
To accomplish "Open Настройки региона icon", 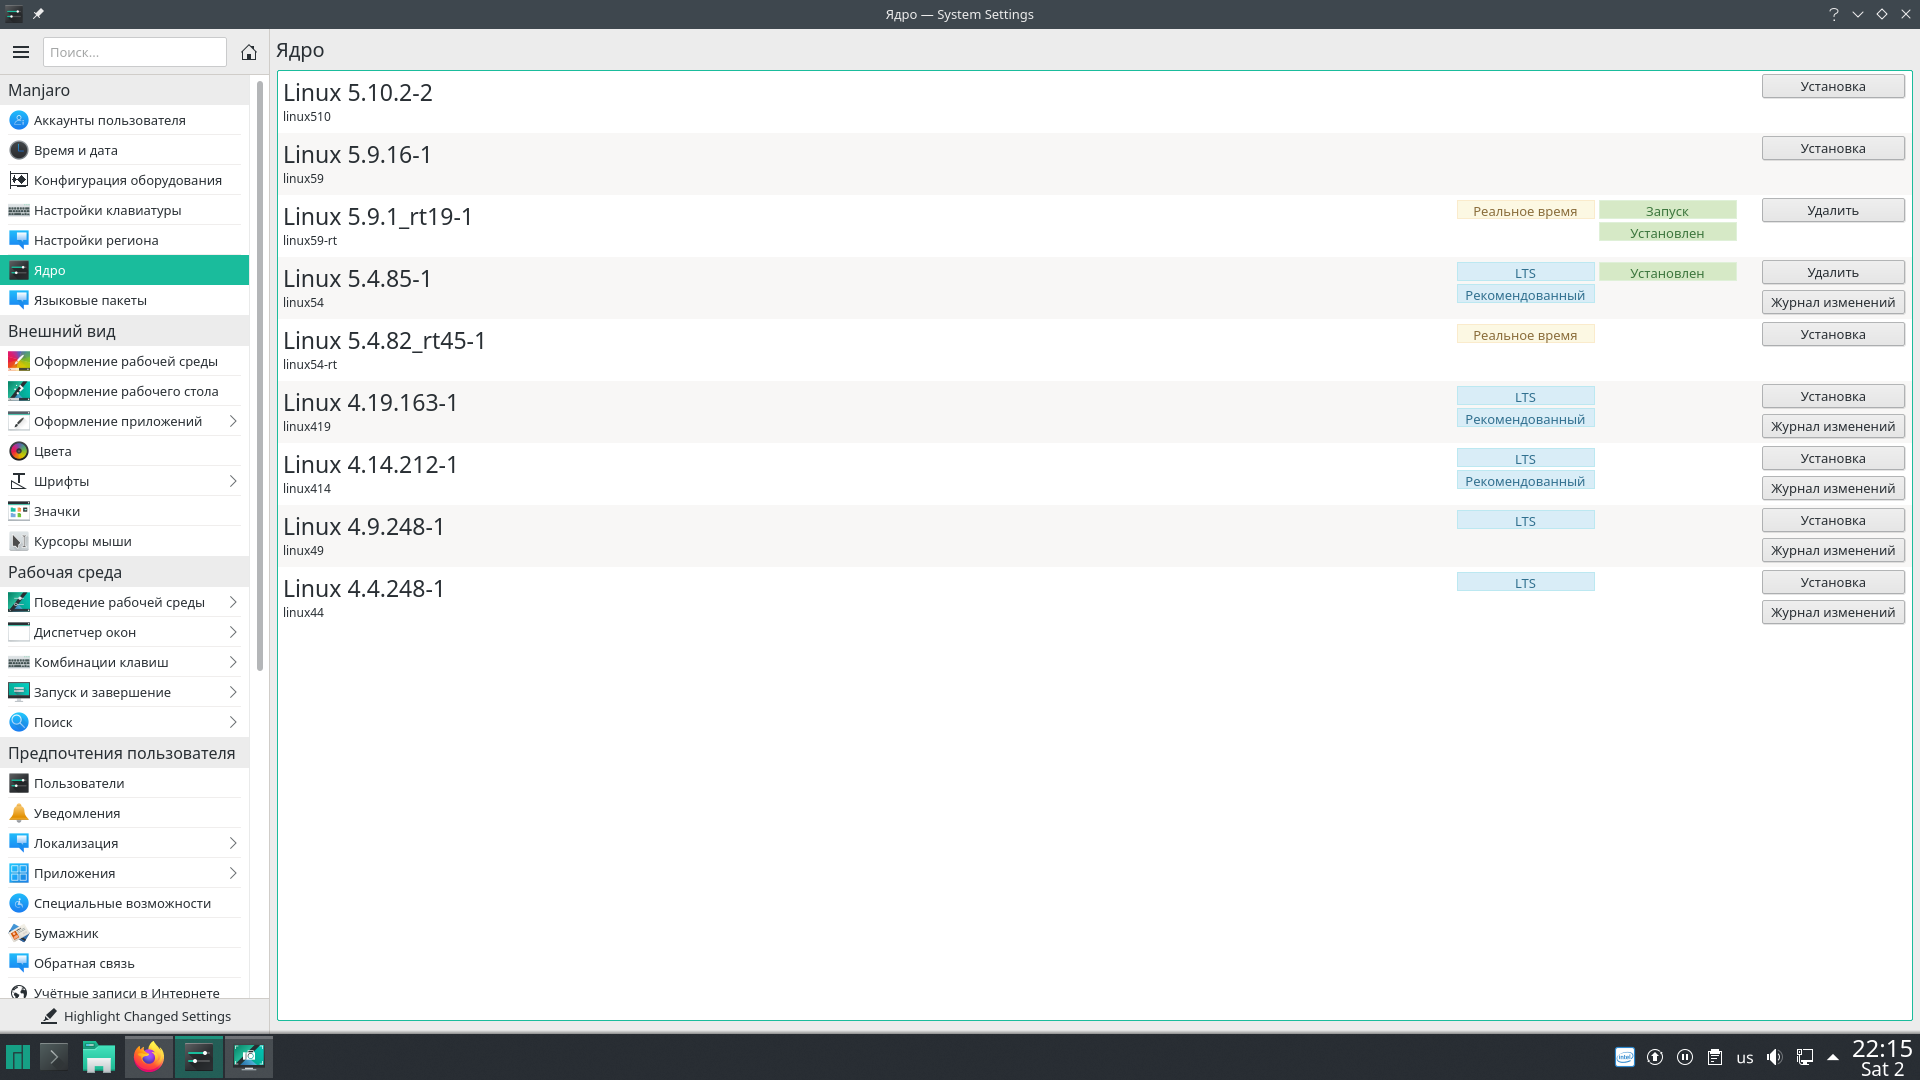I will click(x=19, y=240).
